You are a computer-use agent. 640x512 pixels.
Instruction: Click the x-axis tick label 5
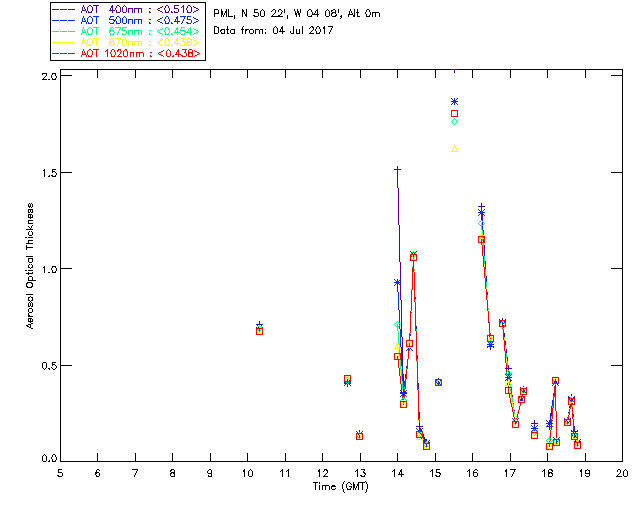tap(60, 472)
